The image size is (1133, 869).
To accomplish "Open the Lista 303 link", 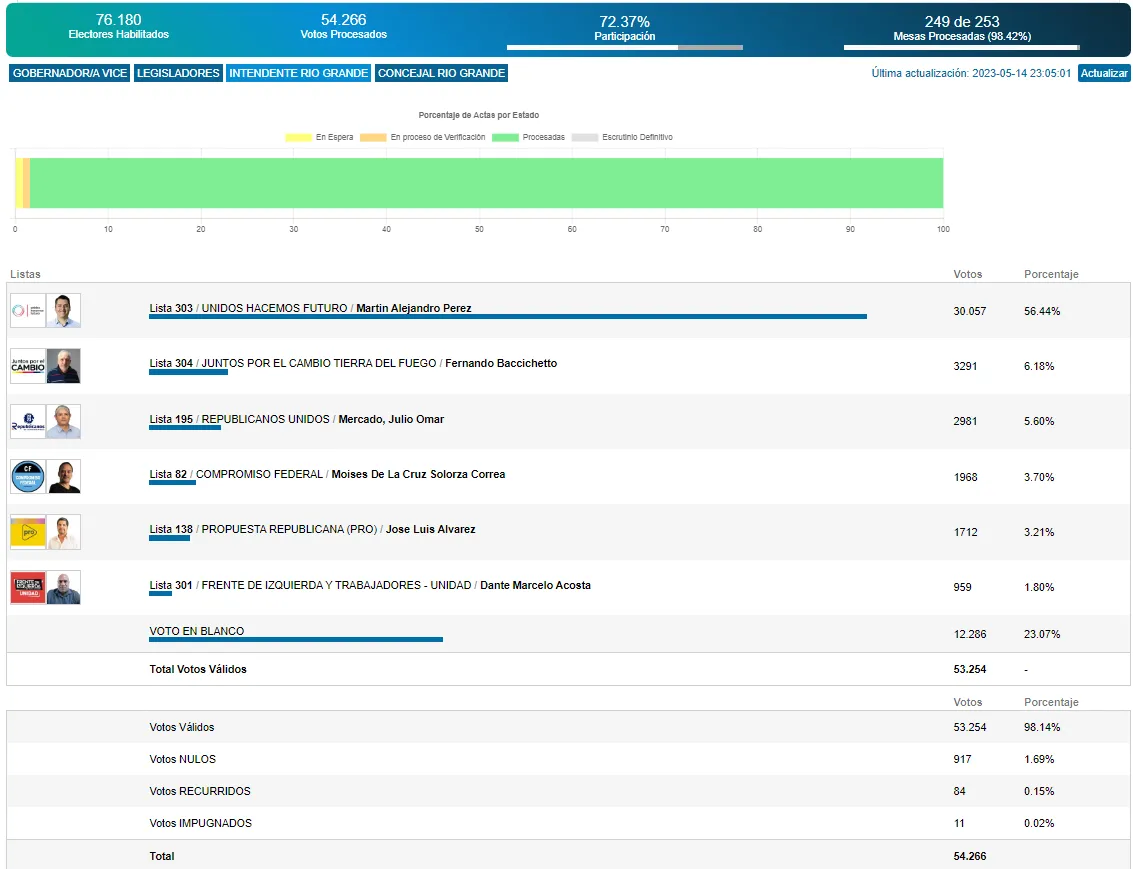I will [171, 308].
